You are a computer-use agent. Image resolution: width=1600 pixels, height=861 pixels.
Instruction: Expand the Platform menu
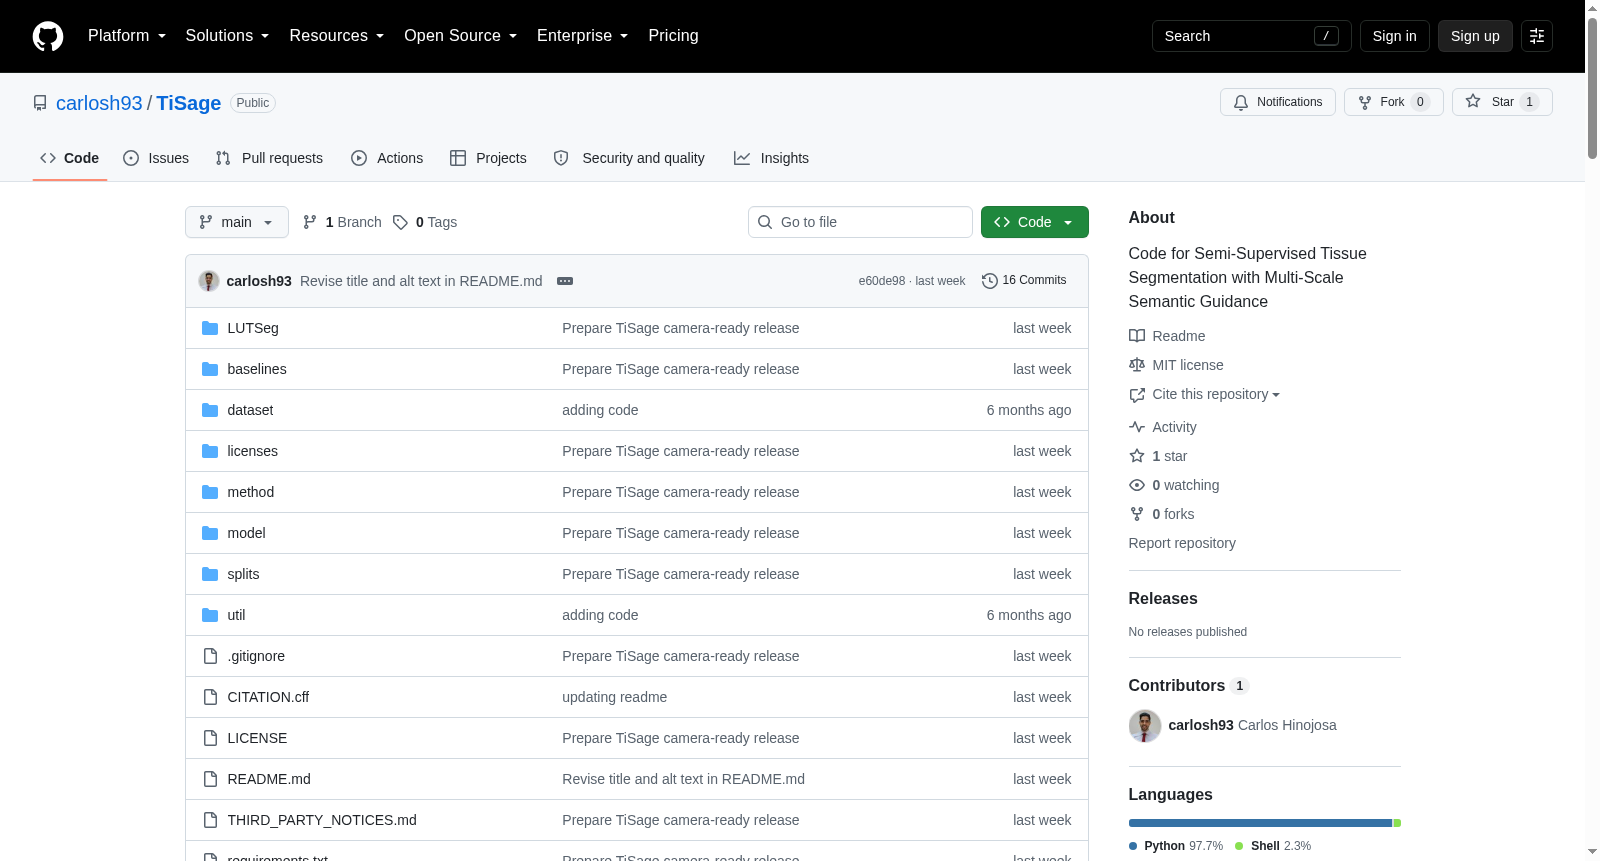pyautogui.click(x=127, y=36)
